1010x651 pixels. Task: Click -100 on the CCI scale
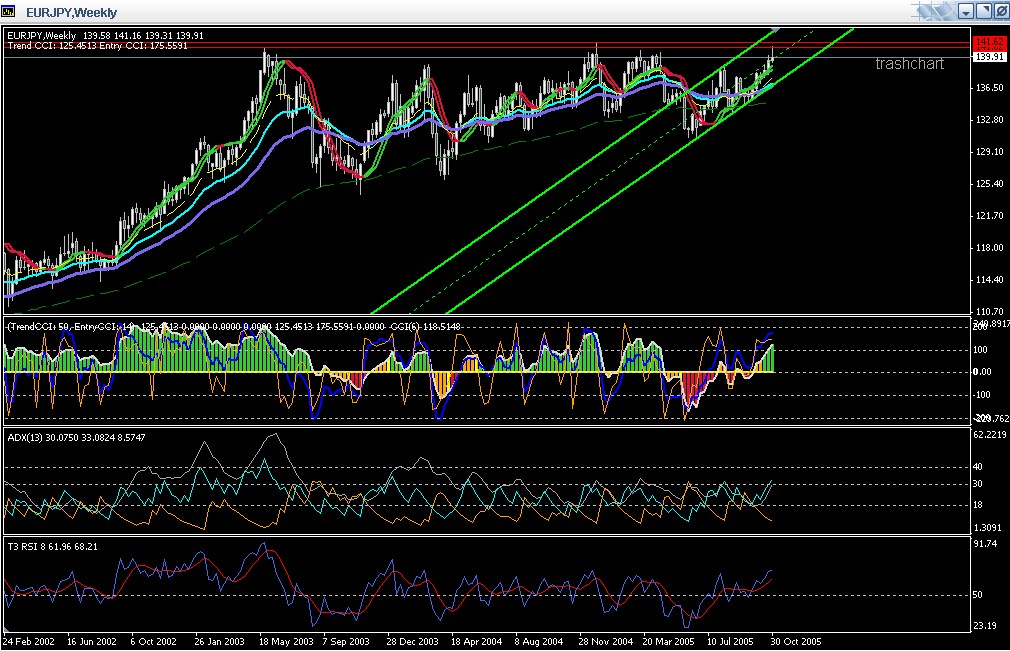pos(980,395)
